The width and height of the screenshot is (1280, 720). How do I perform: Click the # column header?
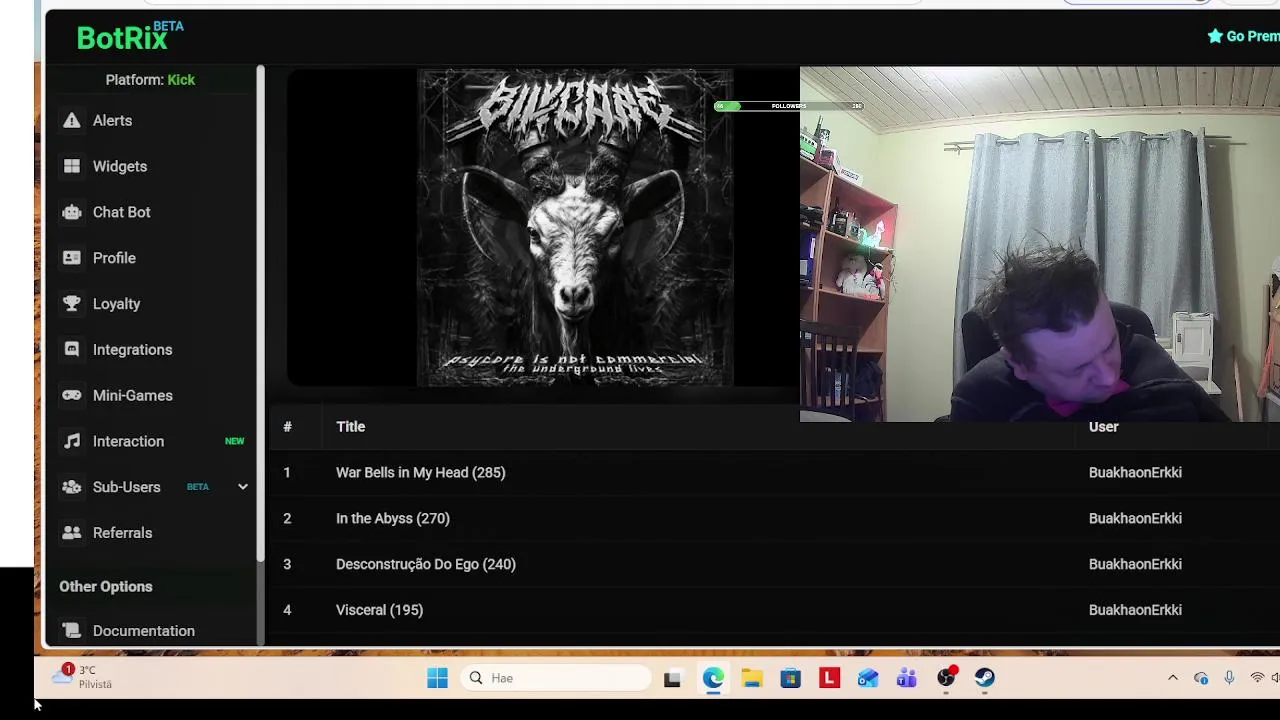[x=287, y=427]
